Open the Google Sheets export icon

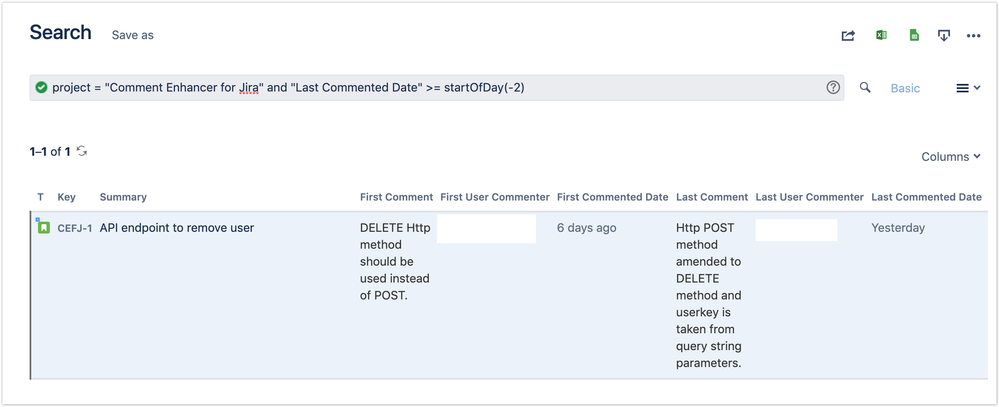[x=913, y=36]
